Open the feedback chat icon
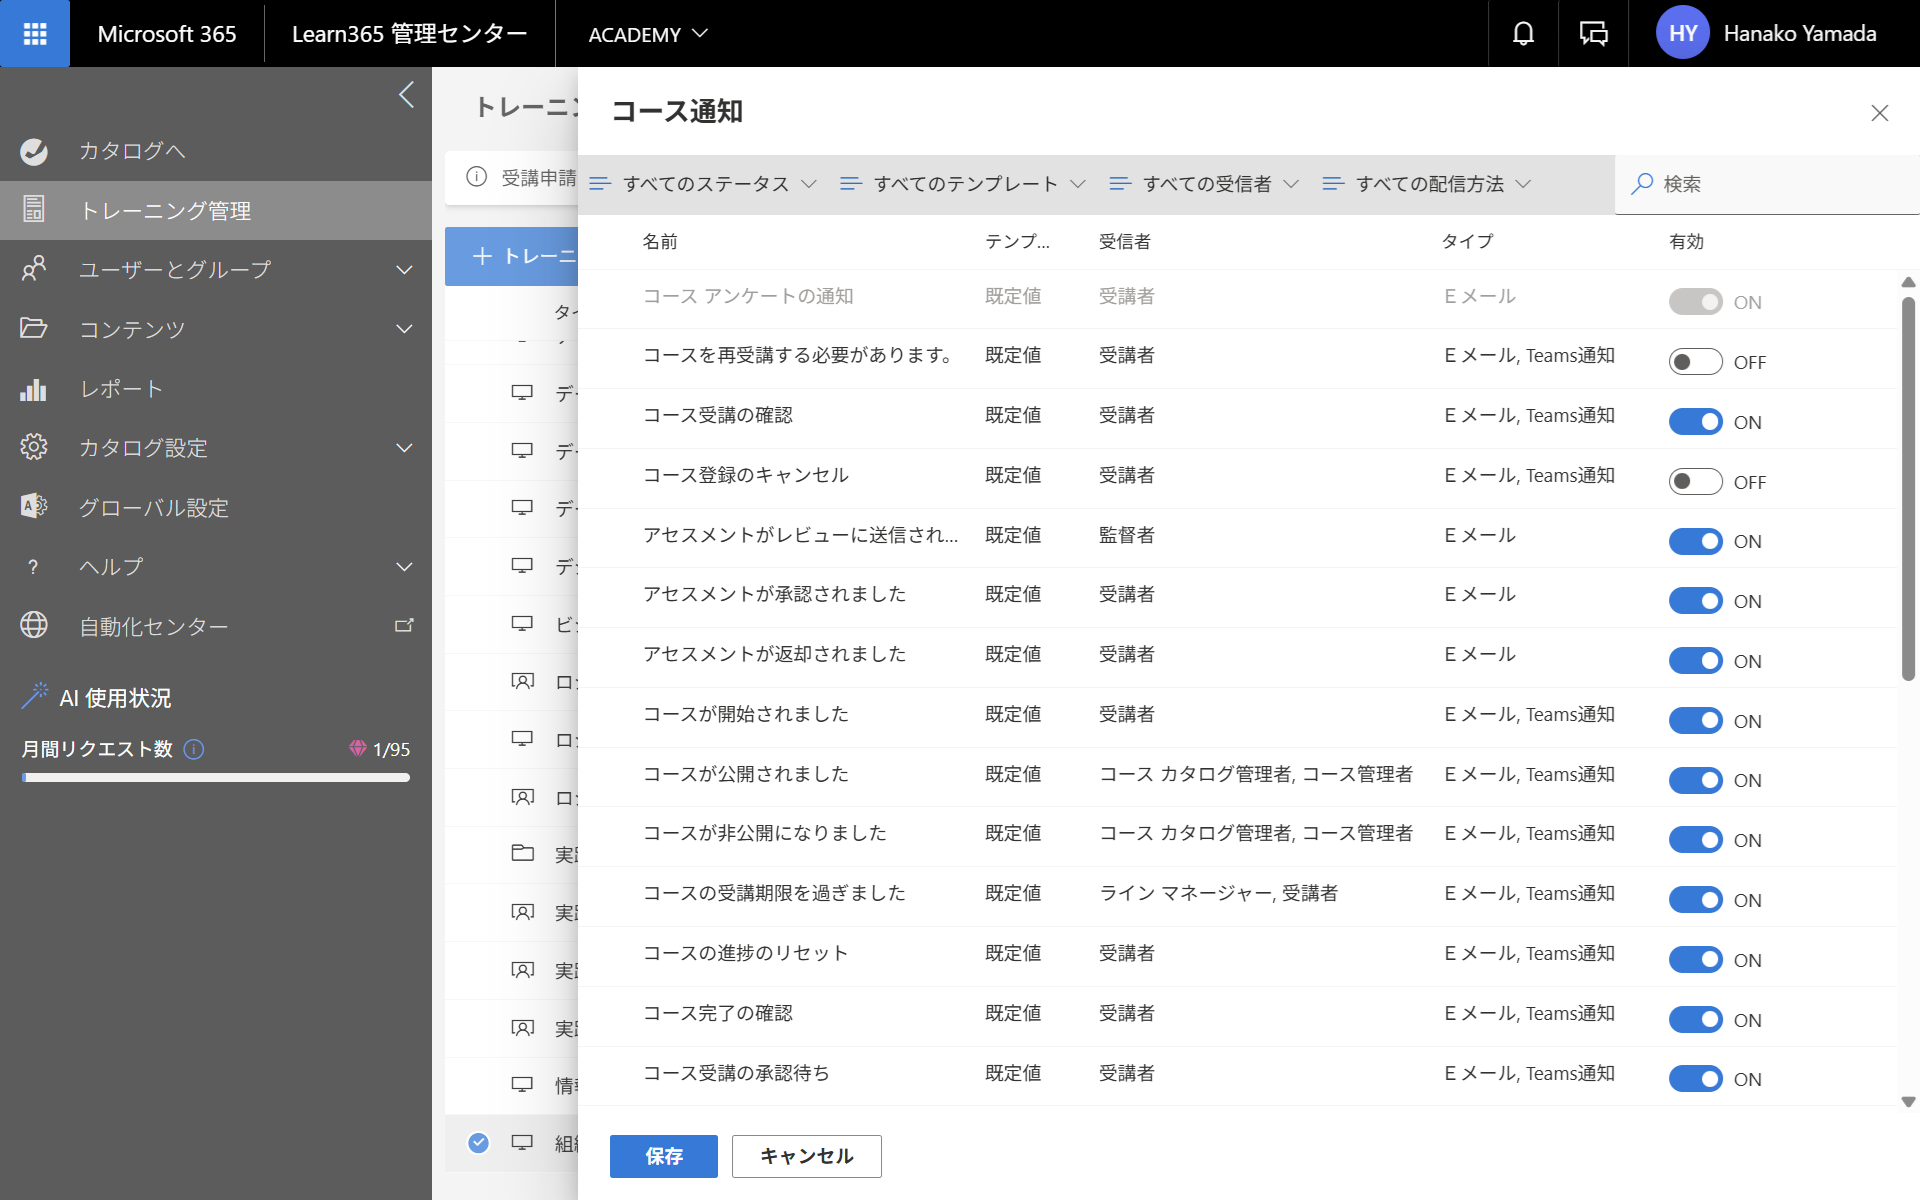The width and height of the screenshot is (1920, 1200). click(1593, 34)
